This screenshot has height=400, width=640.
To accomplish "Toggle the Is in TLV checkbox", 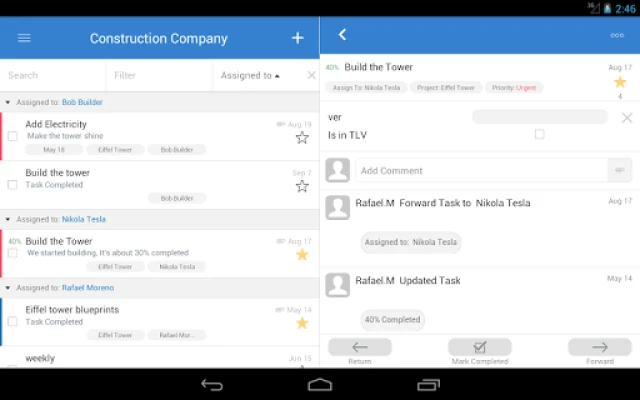I will pyautogui.click(x=540, y=134).
